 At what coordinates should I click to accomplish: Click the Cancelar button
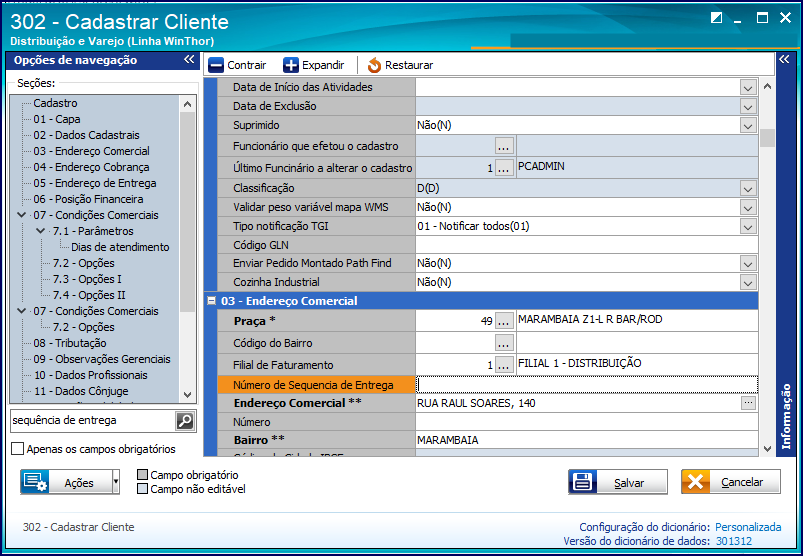[x=731, y=482]
